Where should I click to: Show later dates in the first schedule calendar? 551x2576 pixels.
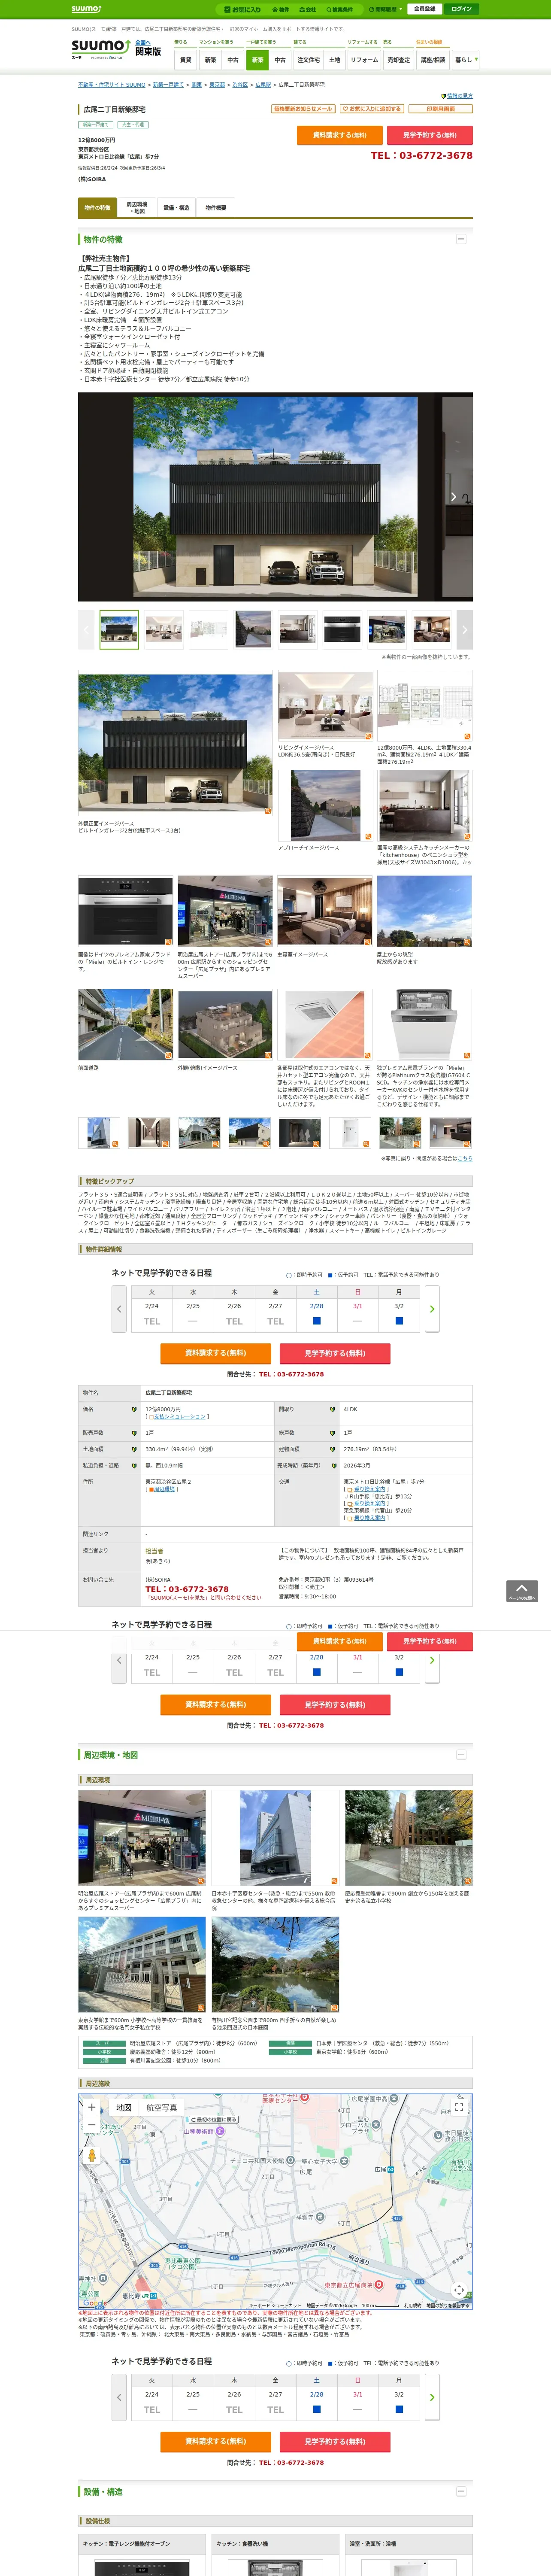432,1309
